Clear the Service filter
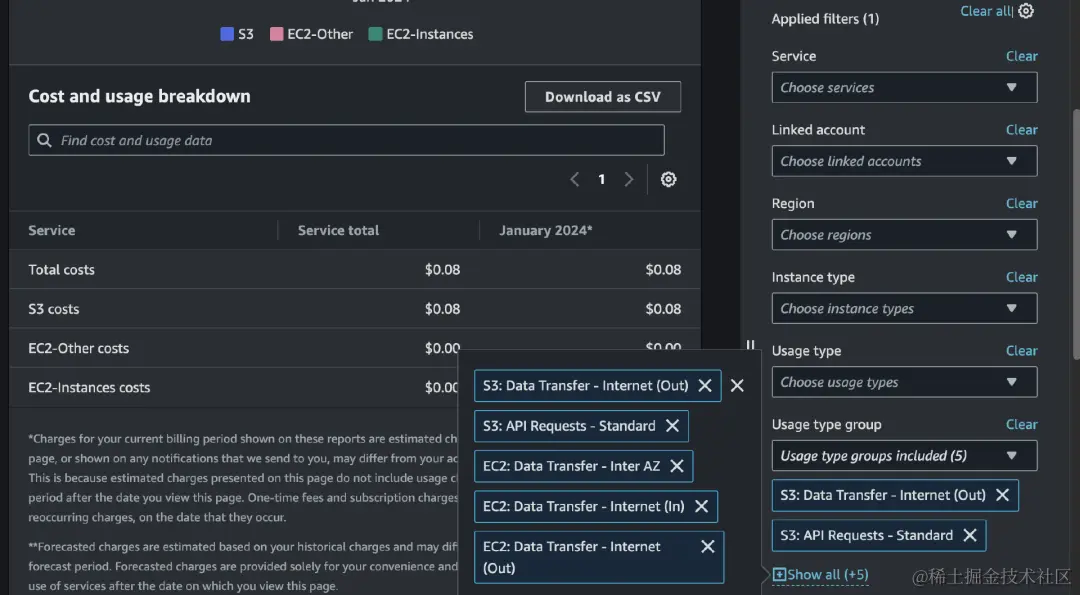Viewport: 1080px width, 595px height. 1021,56
